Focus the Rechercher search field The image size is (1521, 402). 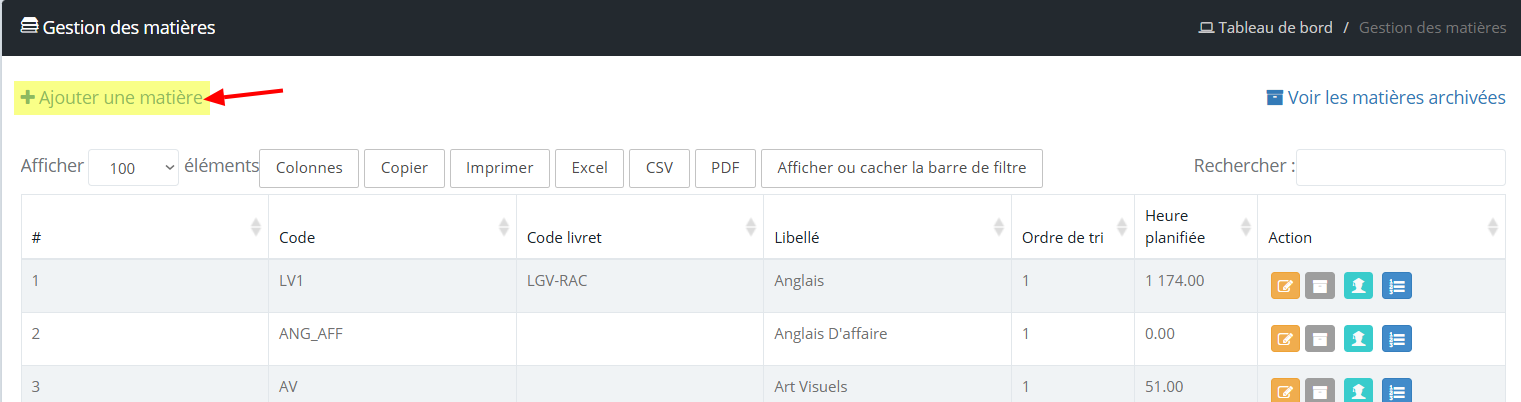coord(1401,167)
